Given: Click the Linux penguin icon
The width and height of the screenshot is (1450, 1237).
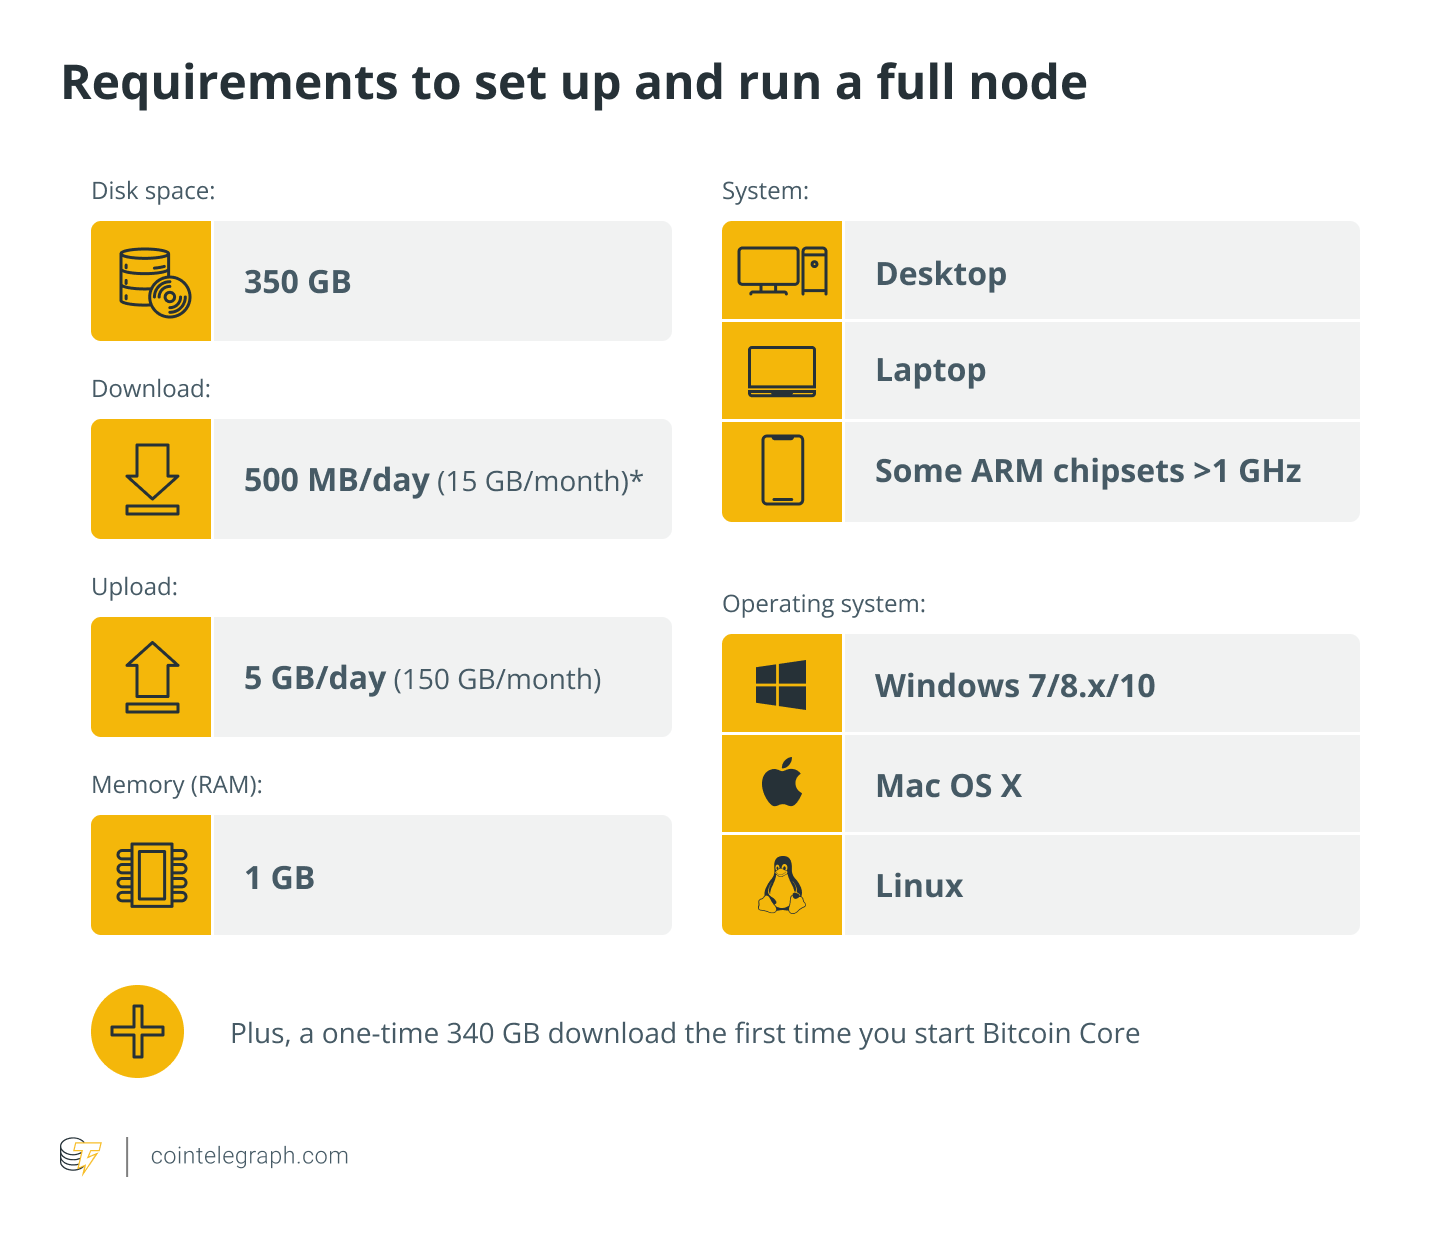Looking at the screenshot, I should (x=782, y=885).
